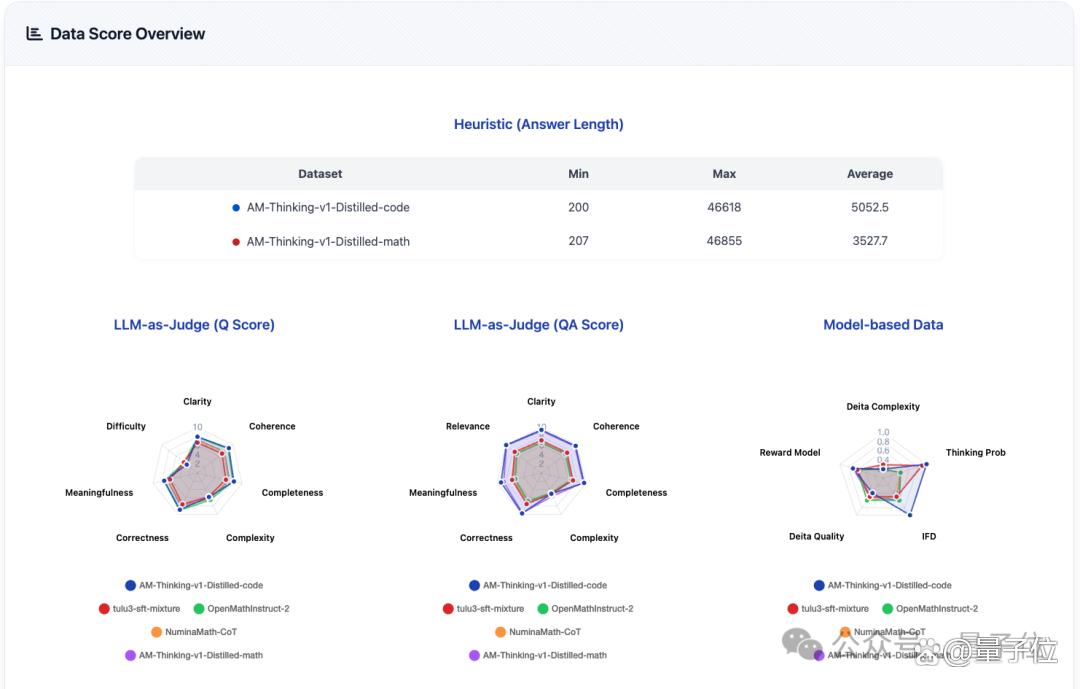Screen dimensions: 1080x689
Task: Toggle OpenMathInstruct-2 legend in Model-based Data chart
Action: (x=931, y=609)
